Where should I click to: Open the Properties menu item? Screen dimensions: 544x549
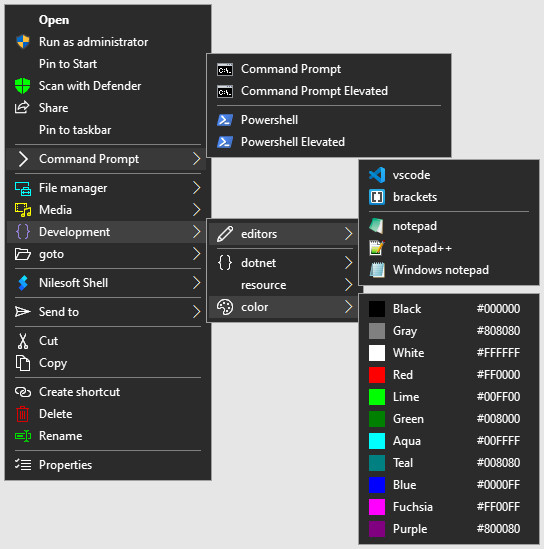tap(107, 465)
